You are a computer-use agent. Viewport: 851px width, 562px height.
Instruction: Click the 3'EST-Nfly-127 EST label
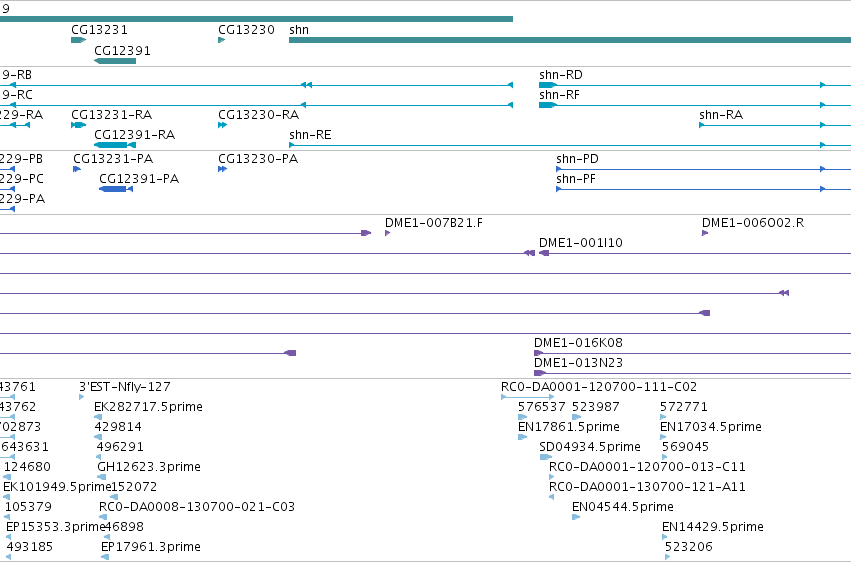pos(125,387)
